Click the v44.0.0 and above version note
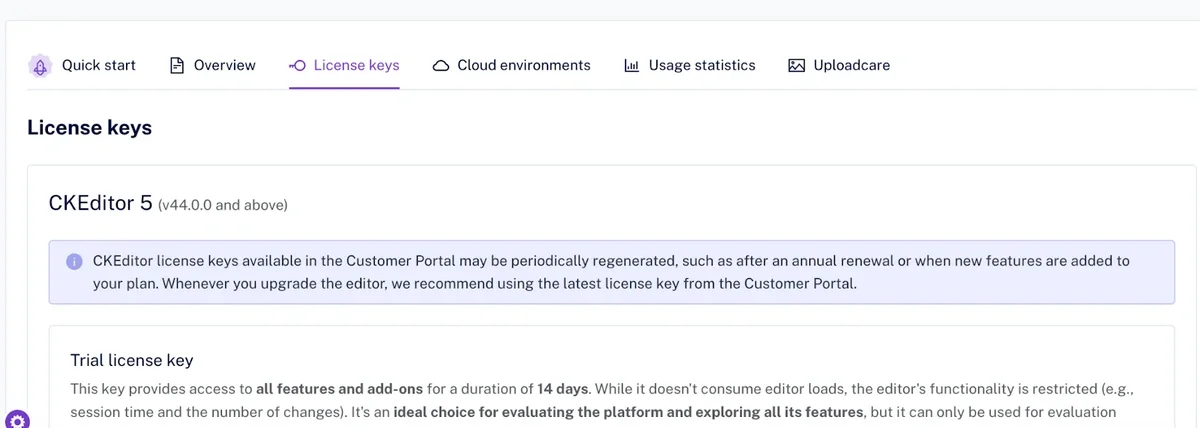This screenshot has height=428, width=1200. [223, 206]
